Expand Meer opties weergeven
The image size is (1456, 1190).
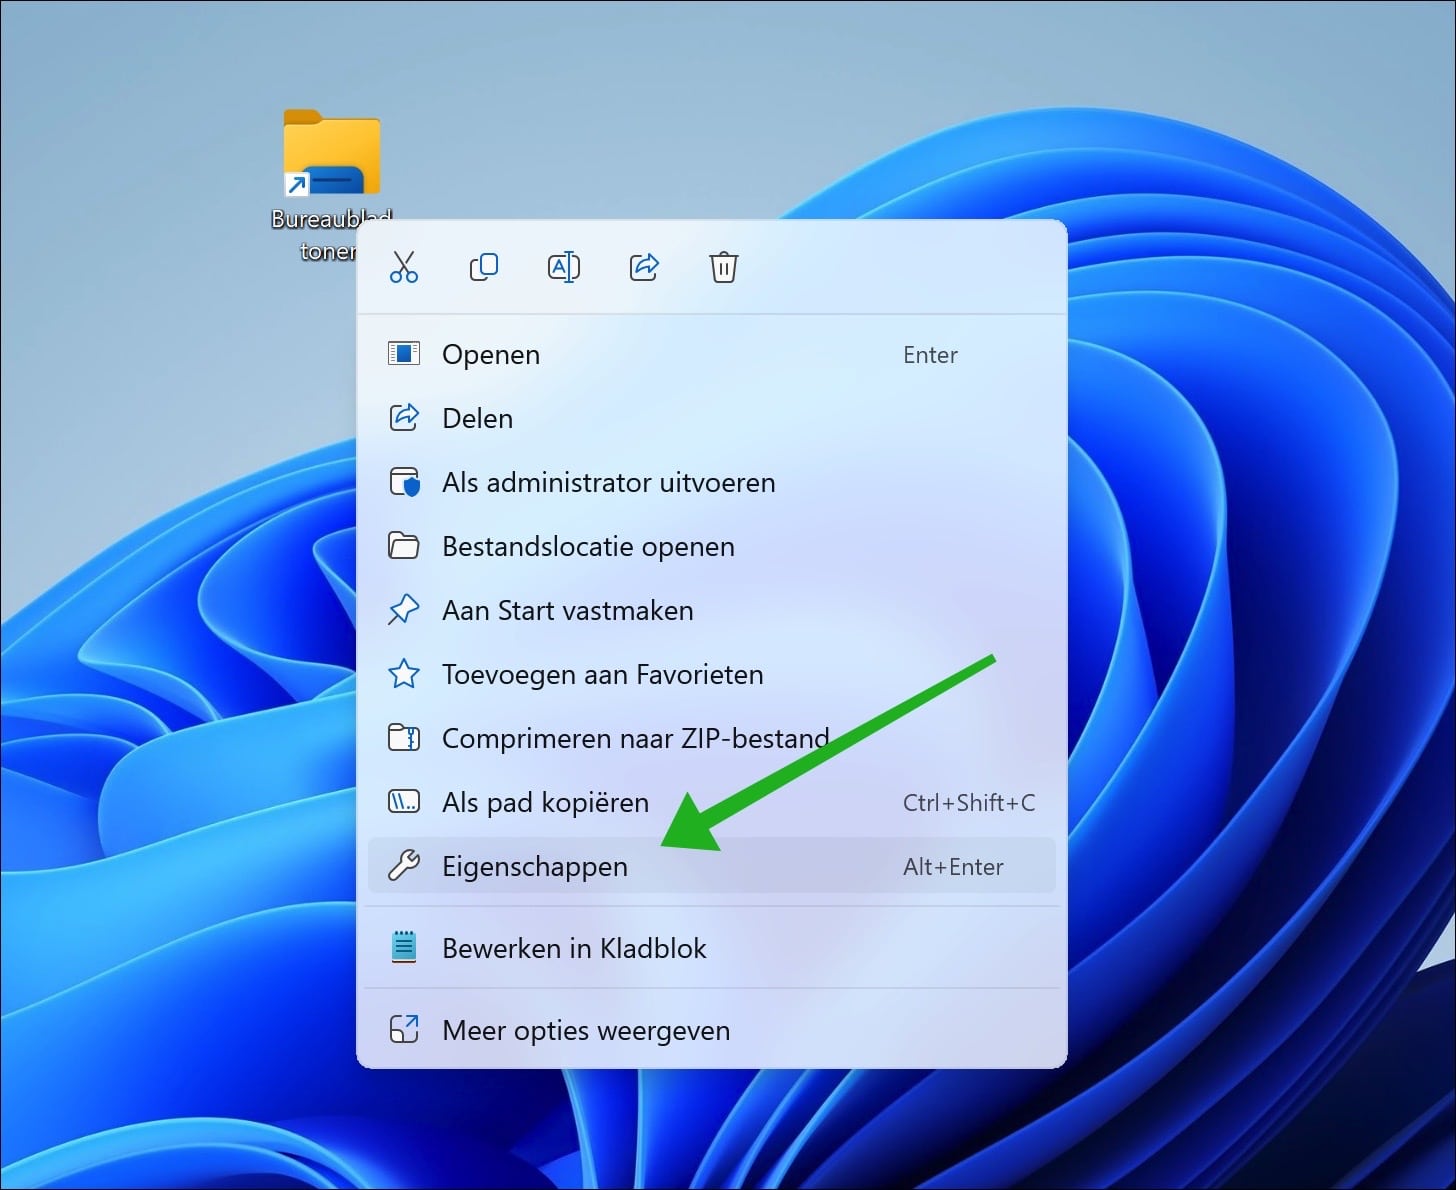tap(585, 1030)
